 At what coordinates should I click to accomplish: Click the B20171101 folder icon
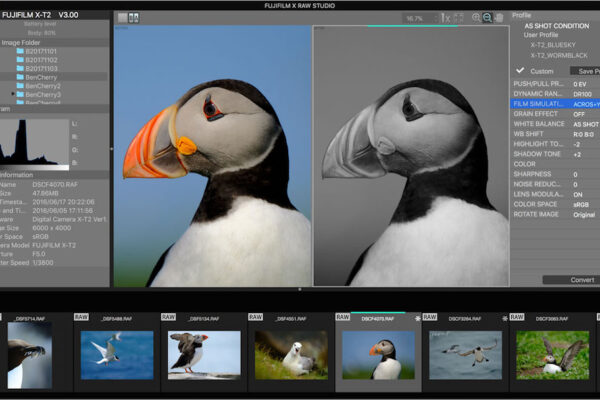pos(18,49)
